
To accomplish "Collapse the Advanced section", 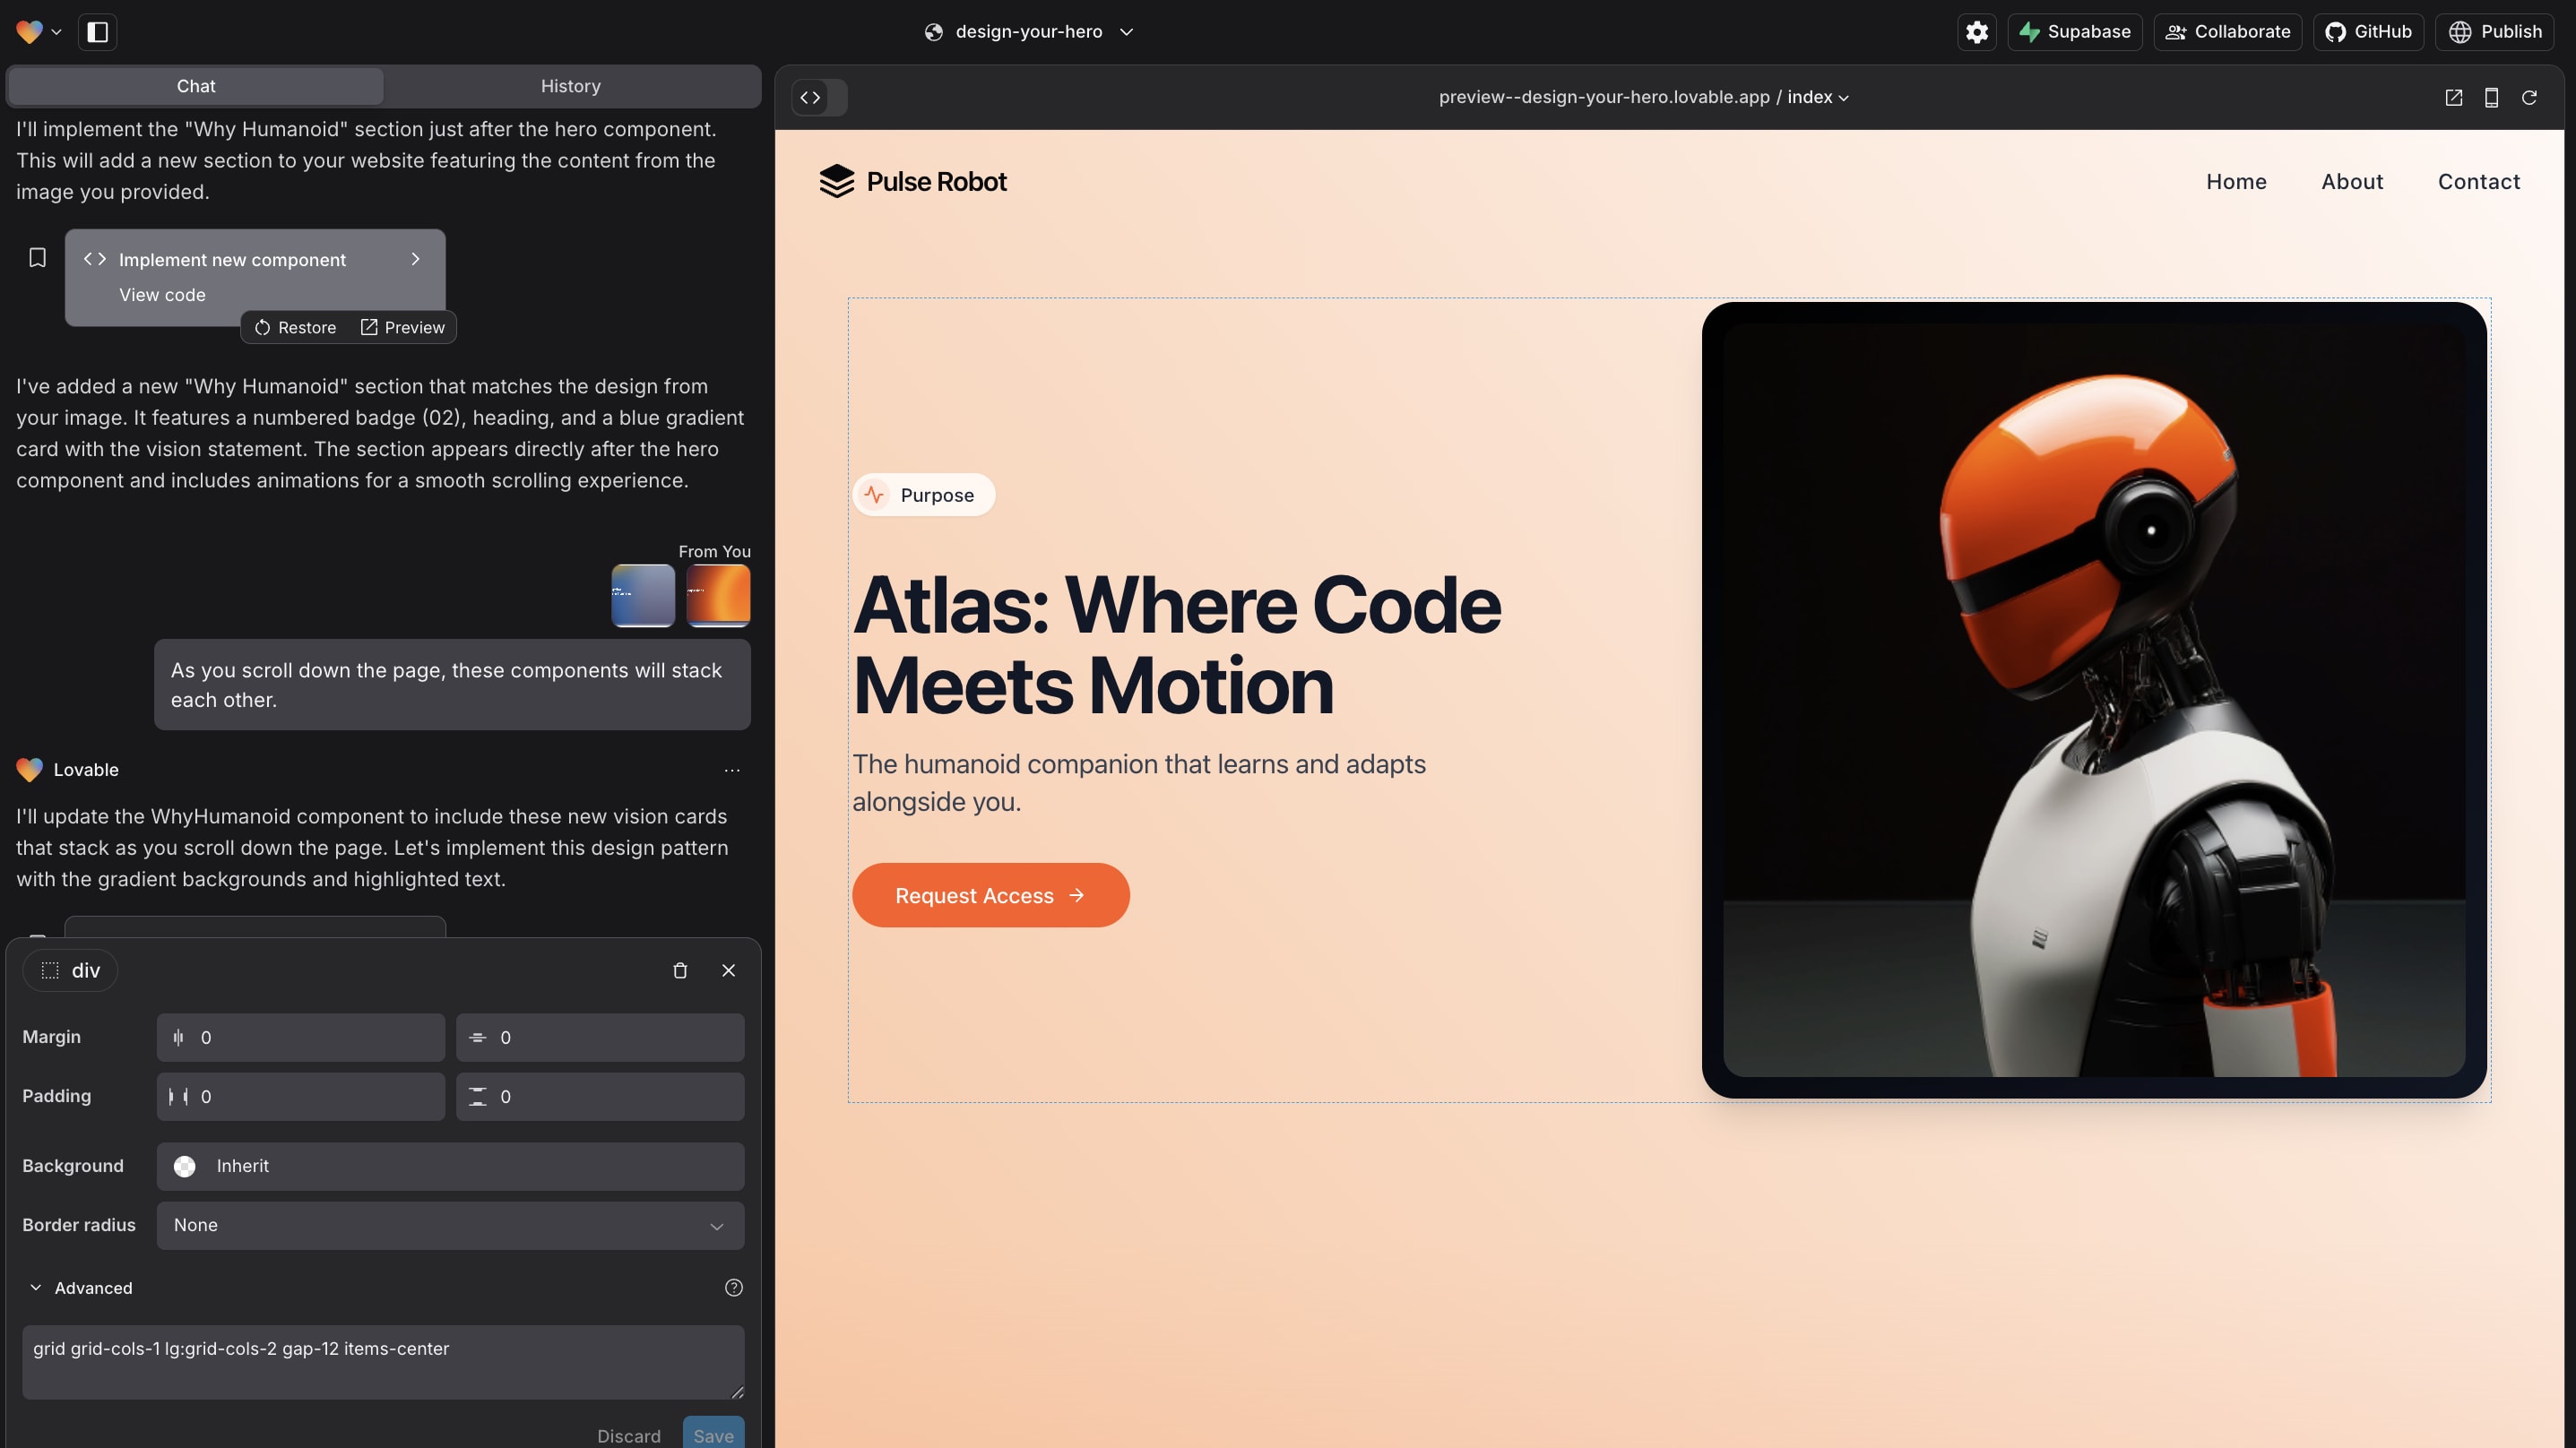I will [80, 1288].
